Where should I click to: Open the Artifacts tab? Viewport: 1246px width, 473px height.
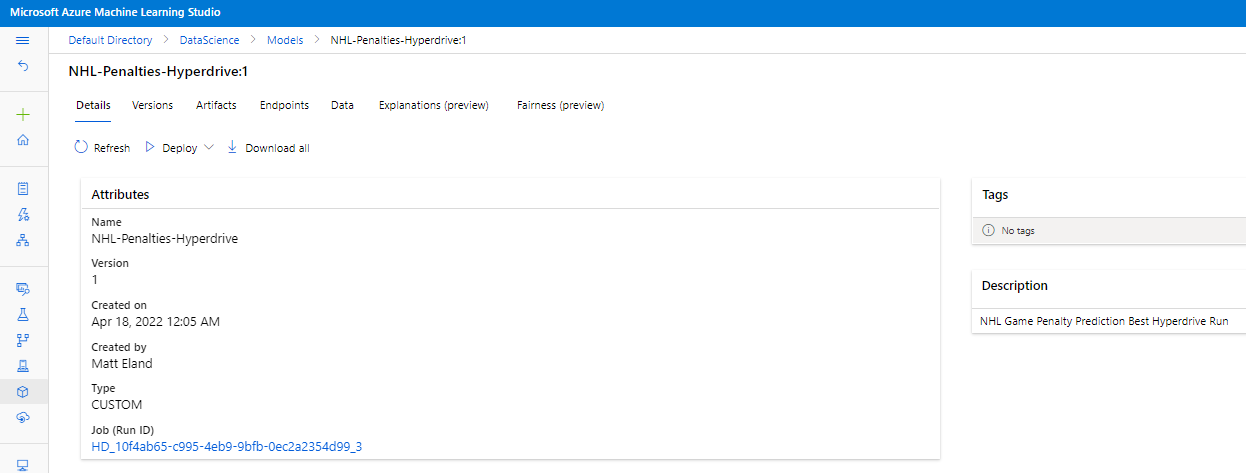(216, 105)
